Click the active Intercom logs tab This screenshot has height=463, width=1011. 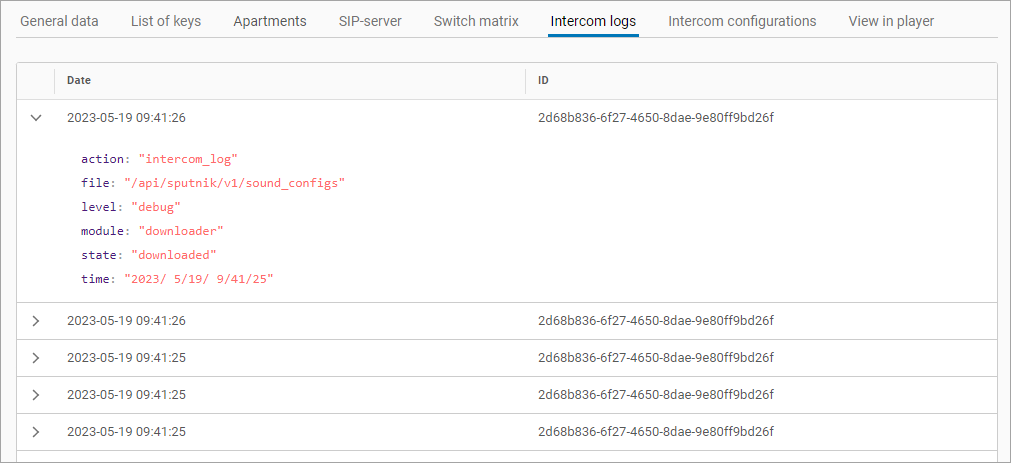click(x=593, y=21)
